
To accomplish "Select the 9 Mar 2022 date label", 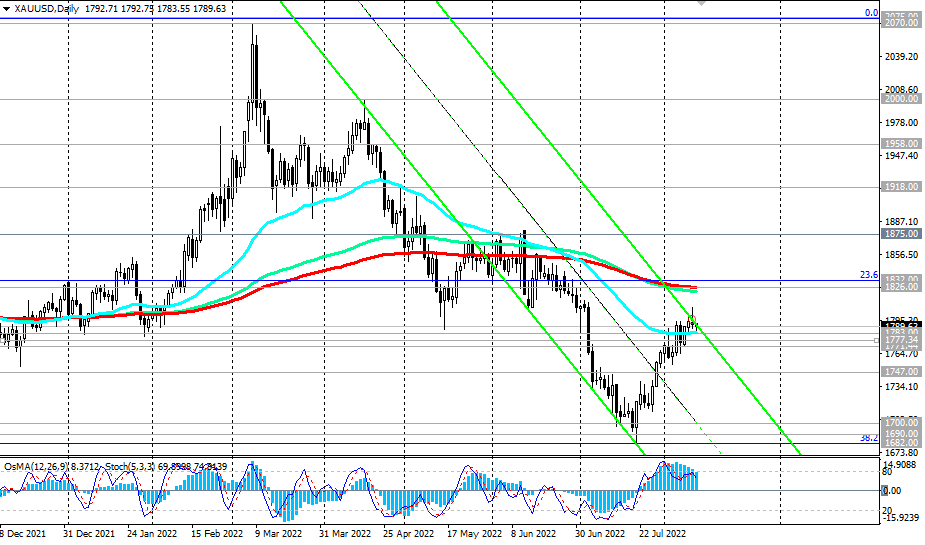I will pos(278,533).
